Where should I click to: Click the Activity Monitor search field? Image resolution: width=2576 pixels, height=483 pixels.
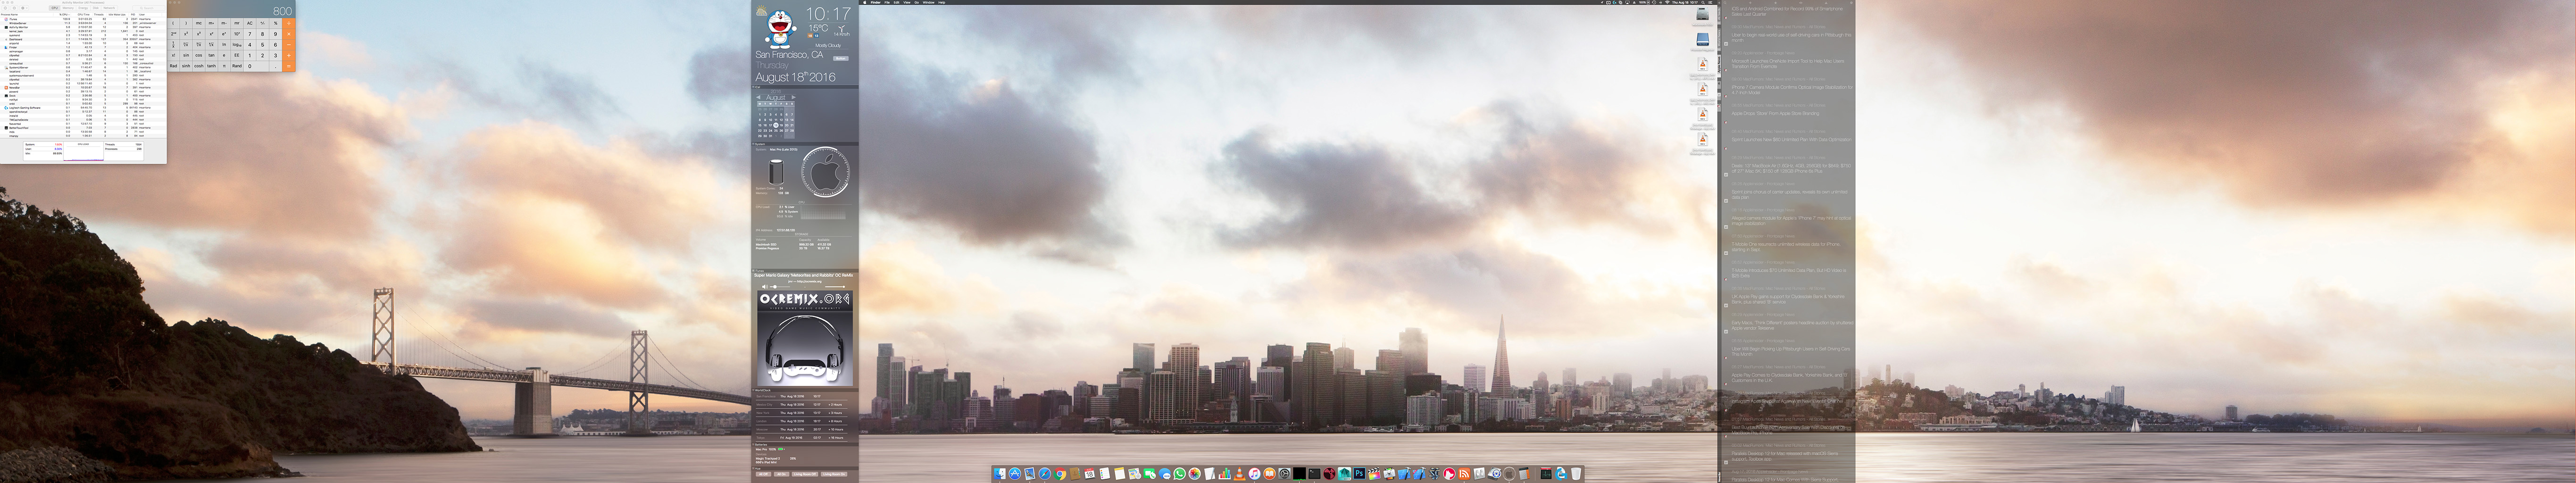[x=149, y=8]
